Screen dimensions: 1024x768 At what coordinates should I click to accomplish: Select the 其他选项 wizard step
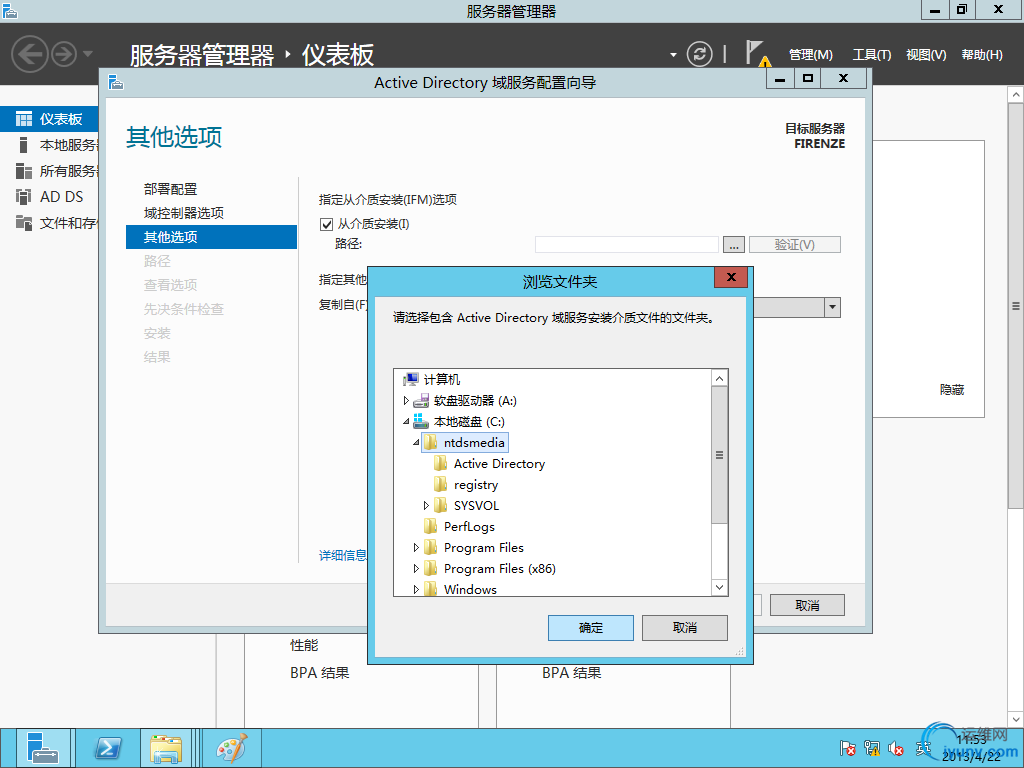tap(211, 237)
